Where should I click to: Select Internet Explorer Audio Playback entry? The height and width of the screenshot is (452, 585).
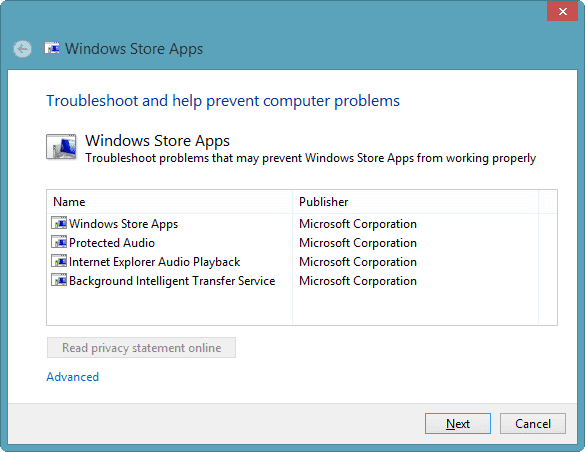pos(154,262)
